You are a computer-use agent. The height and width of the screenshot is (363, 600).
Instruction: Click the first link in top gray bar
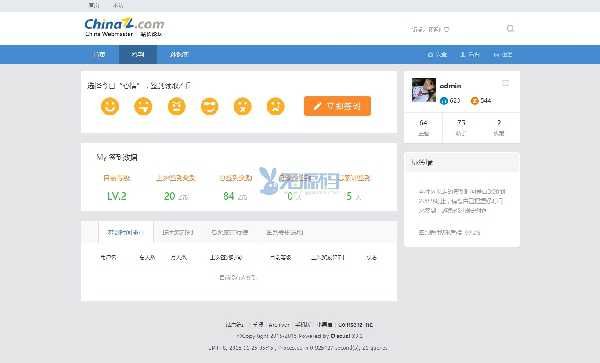(x=94, y=5)
